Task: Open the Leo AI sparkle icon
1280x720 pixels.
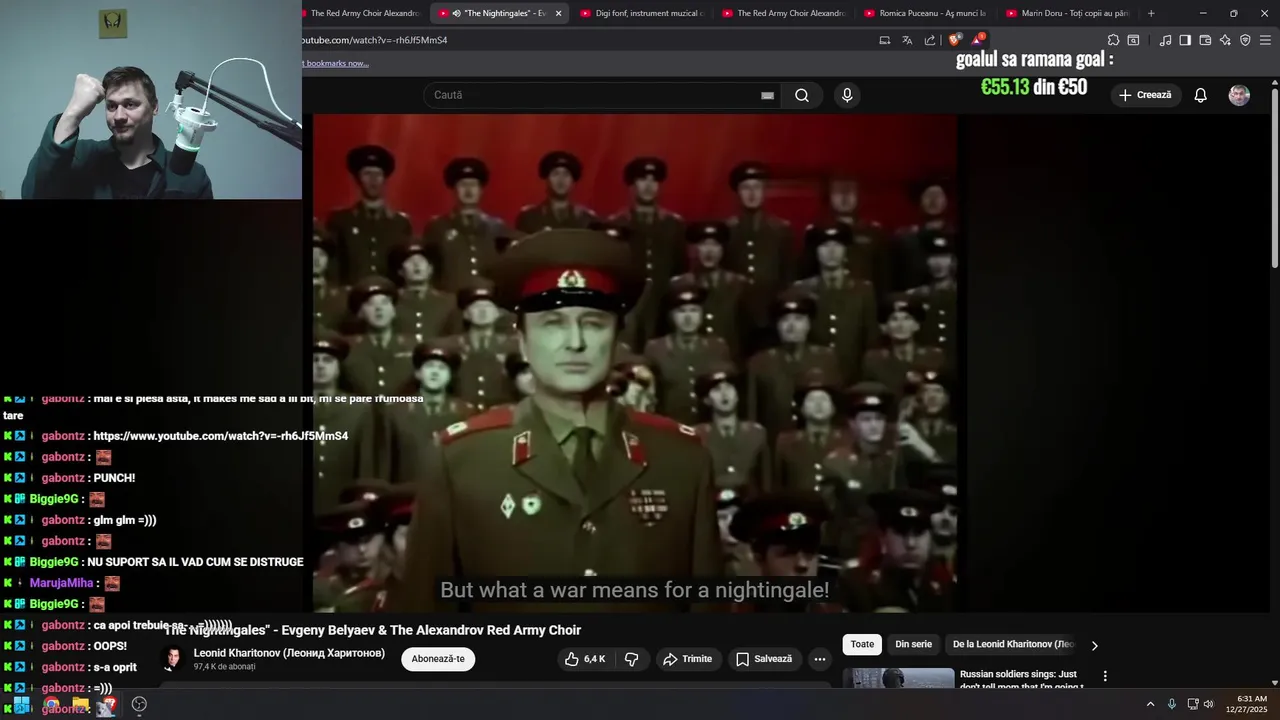Action: 1225,40
